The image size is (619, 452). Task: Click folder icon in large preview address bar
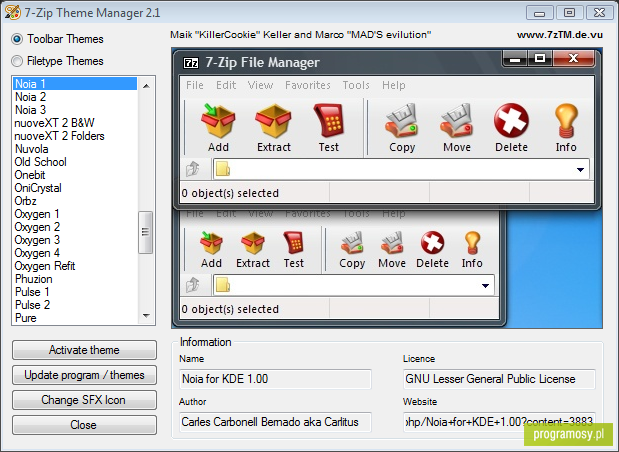(223, 169)
